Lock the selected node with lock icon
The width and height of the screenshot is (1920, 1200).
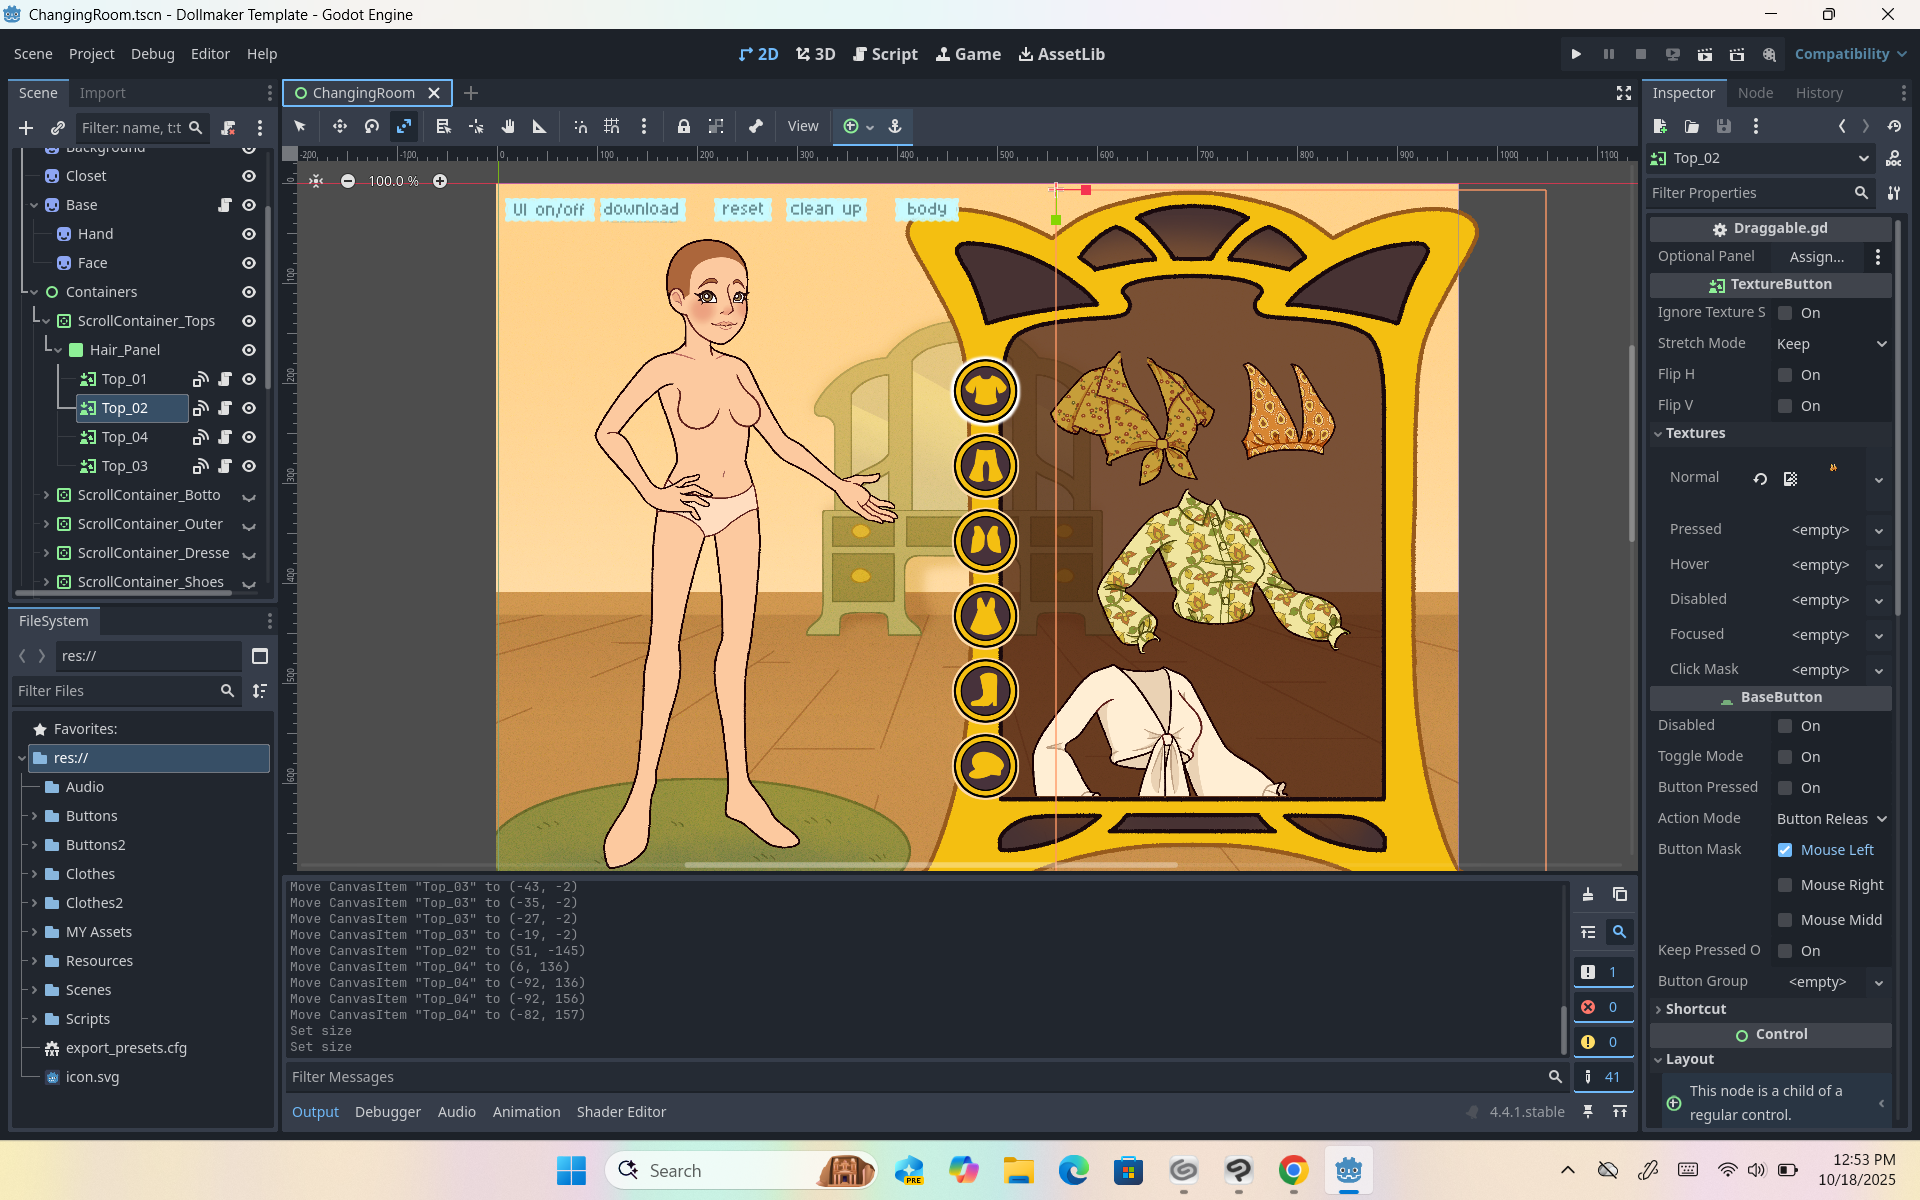[x=683, y=126]
